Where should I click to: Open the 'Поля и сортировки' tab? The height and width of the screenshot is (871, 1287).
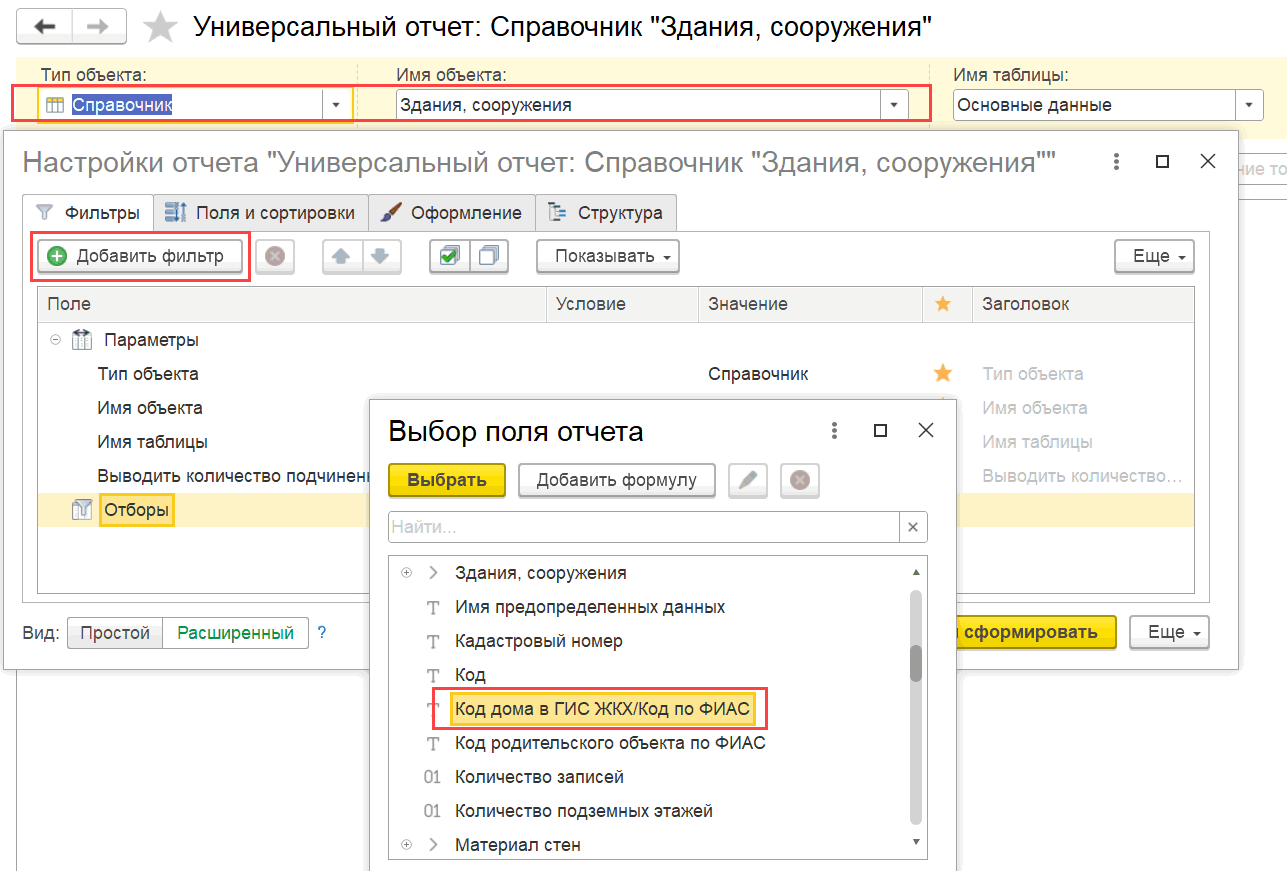pos(260,212)
